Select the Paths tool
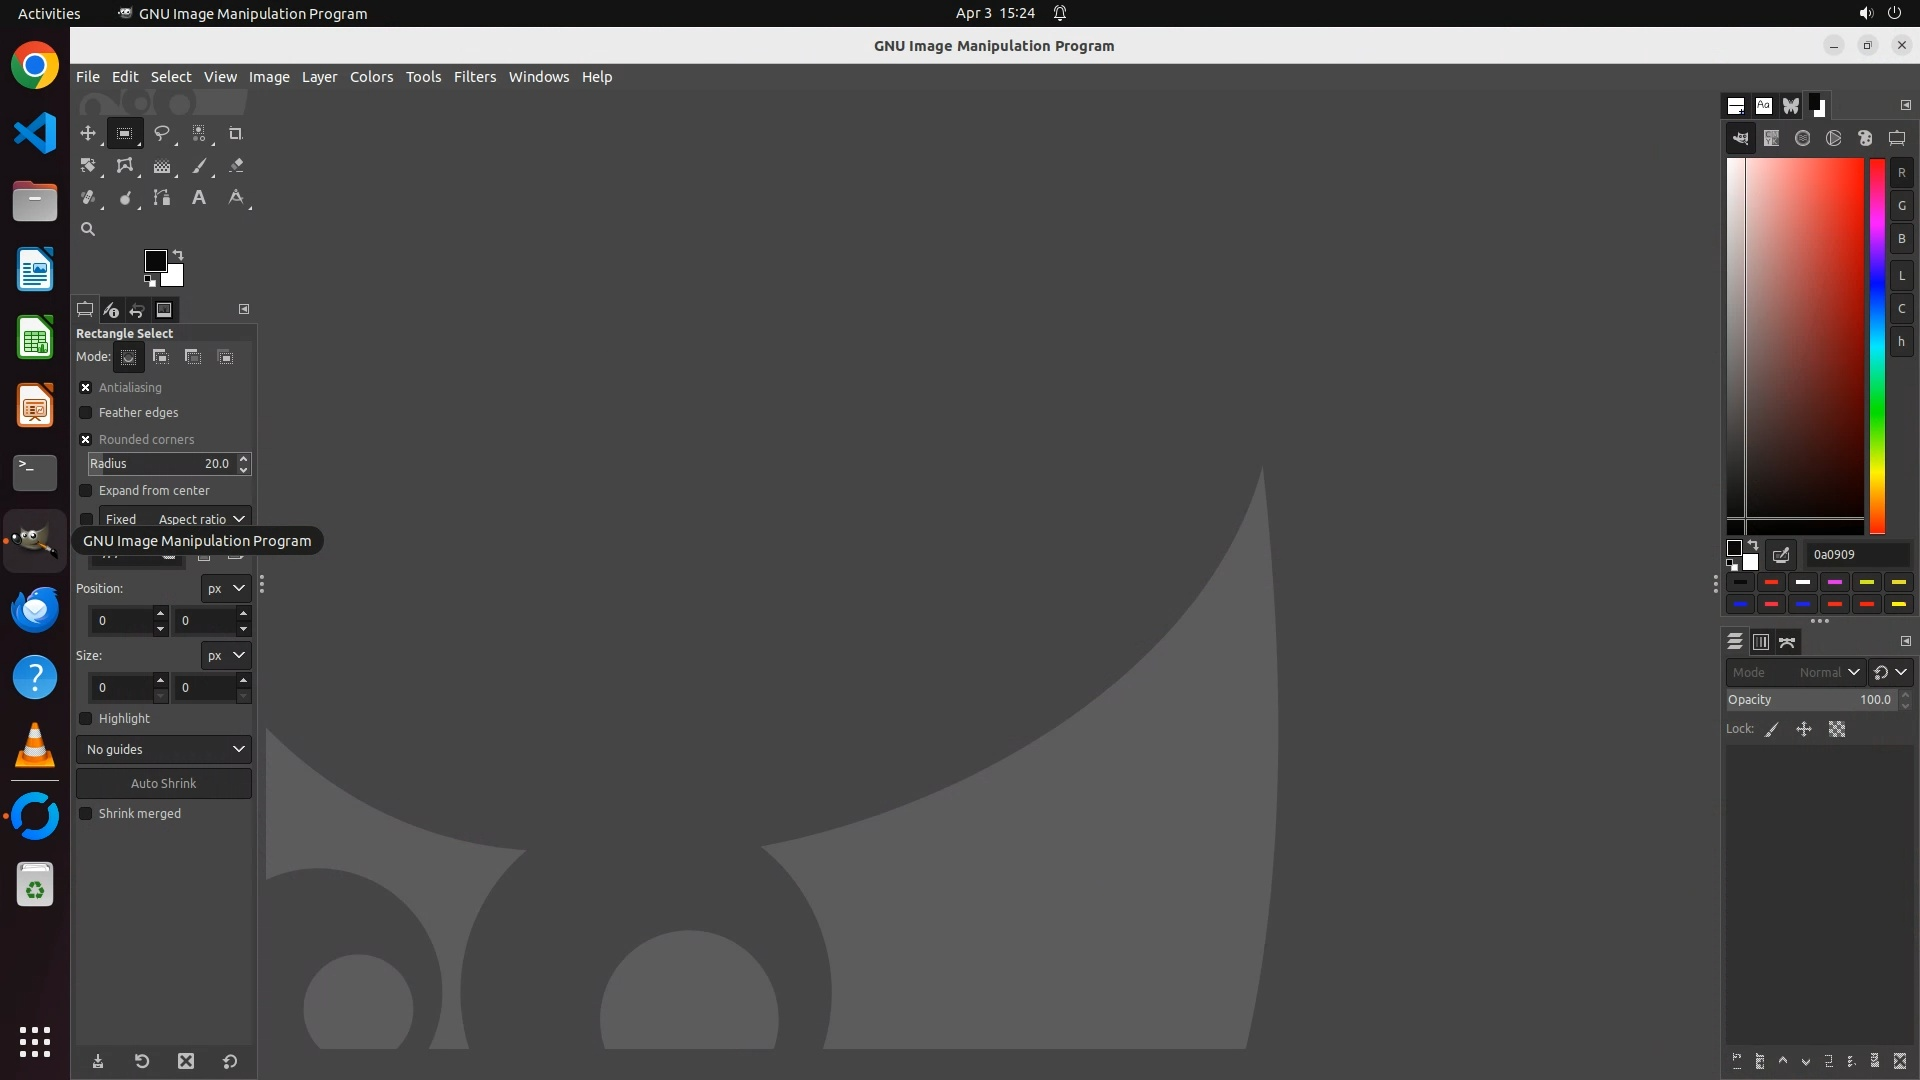 pyautogui.click(x=161, y=198)
